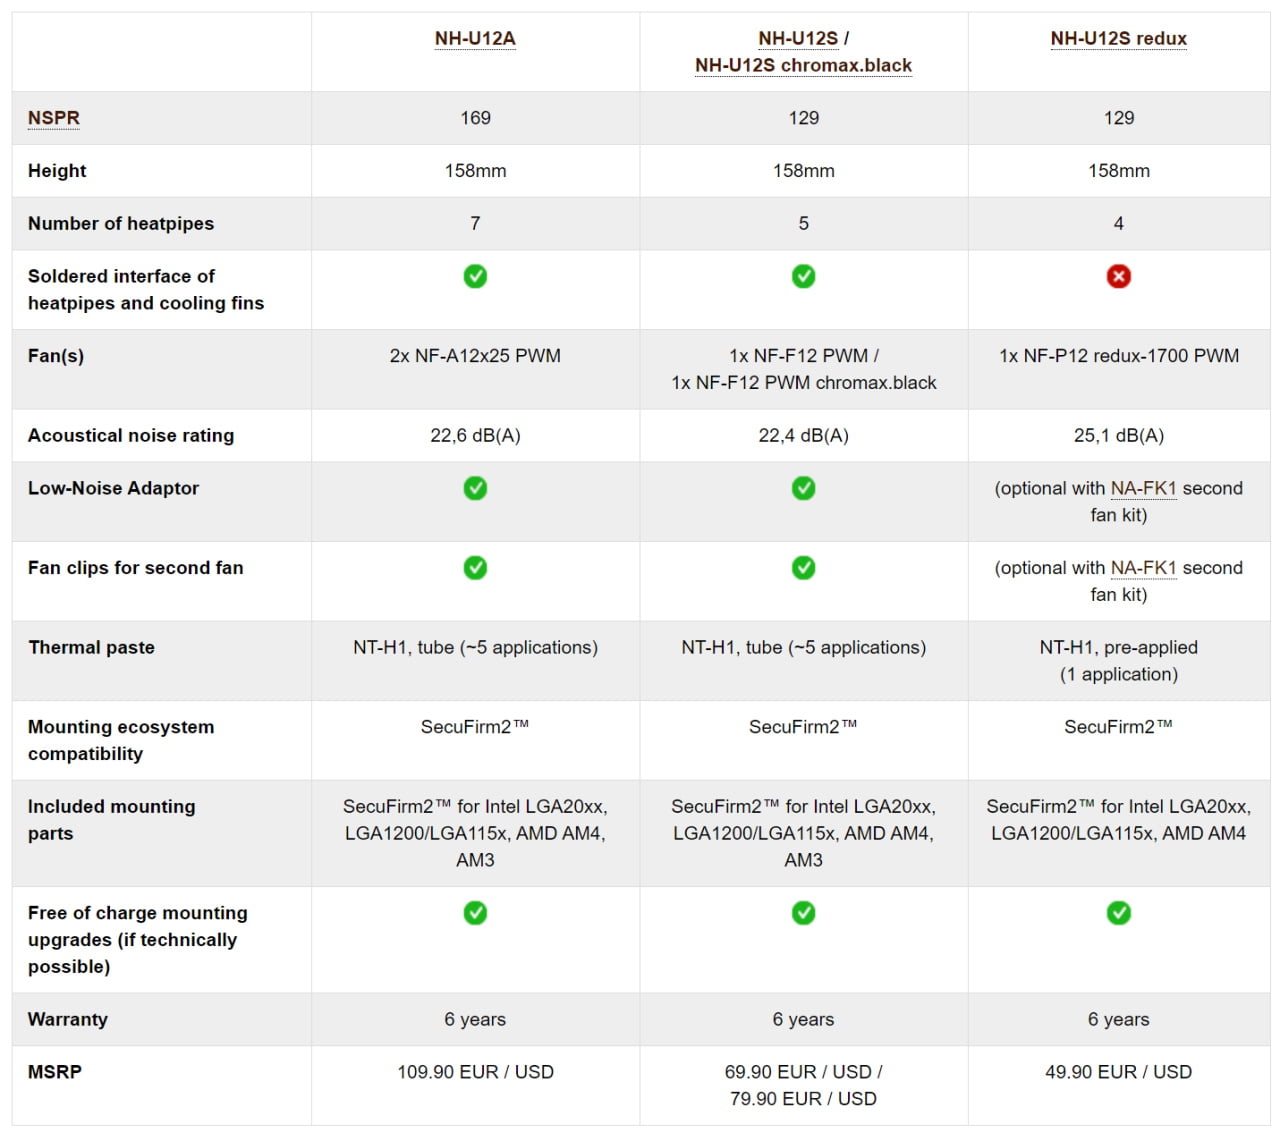1280x1141 pixels.
Task: Click the 2x NF-A12x25 PWM fan cell
Action: click(x=475, y=370)
